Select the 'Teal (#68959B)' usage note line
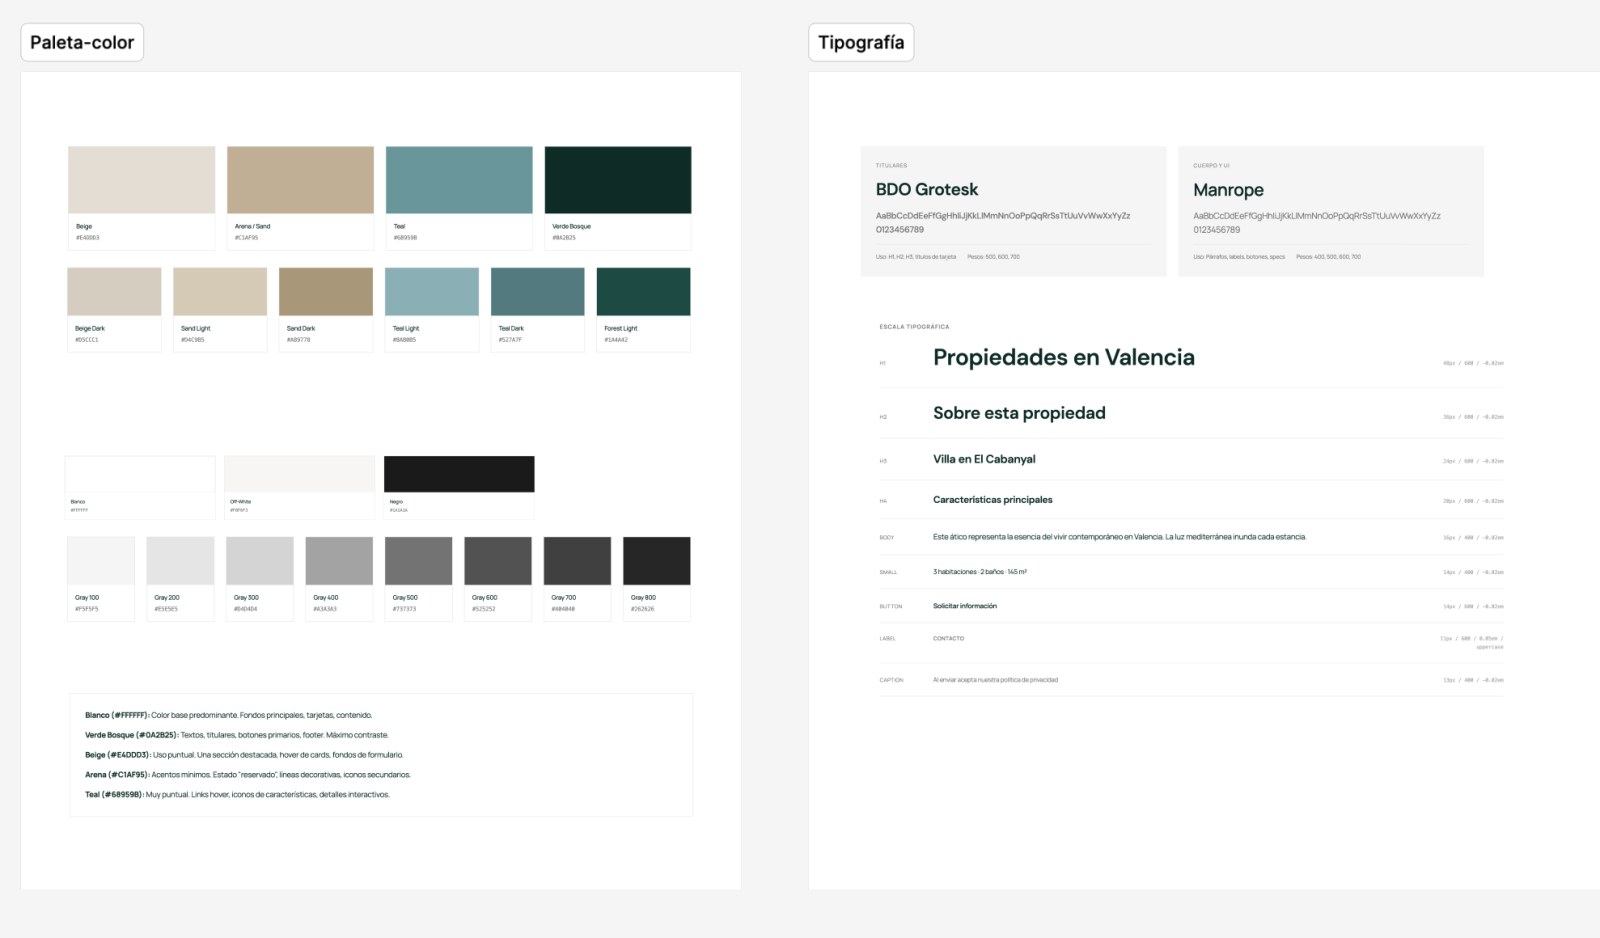1600x938 pixels. coord(238,795)
